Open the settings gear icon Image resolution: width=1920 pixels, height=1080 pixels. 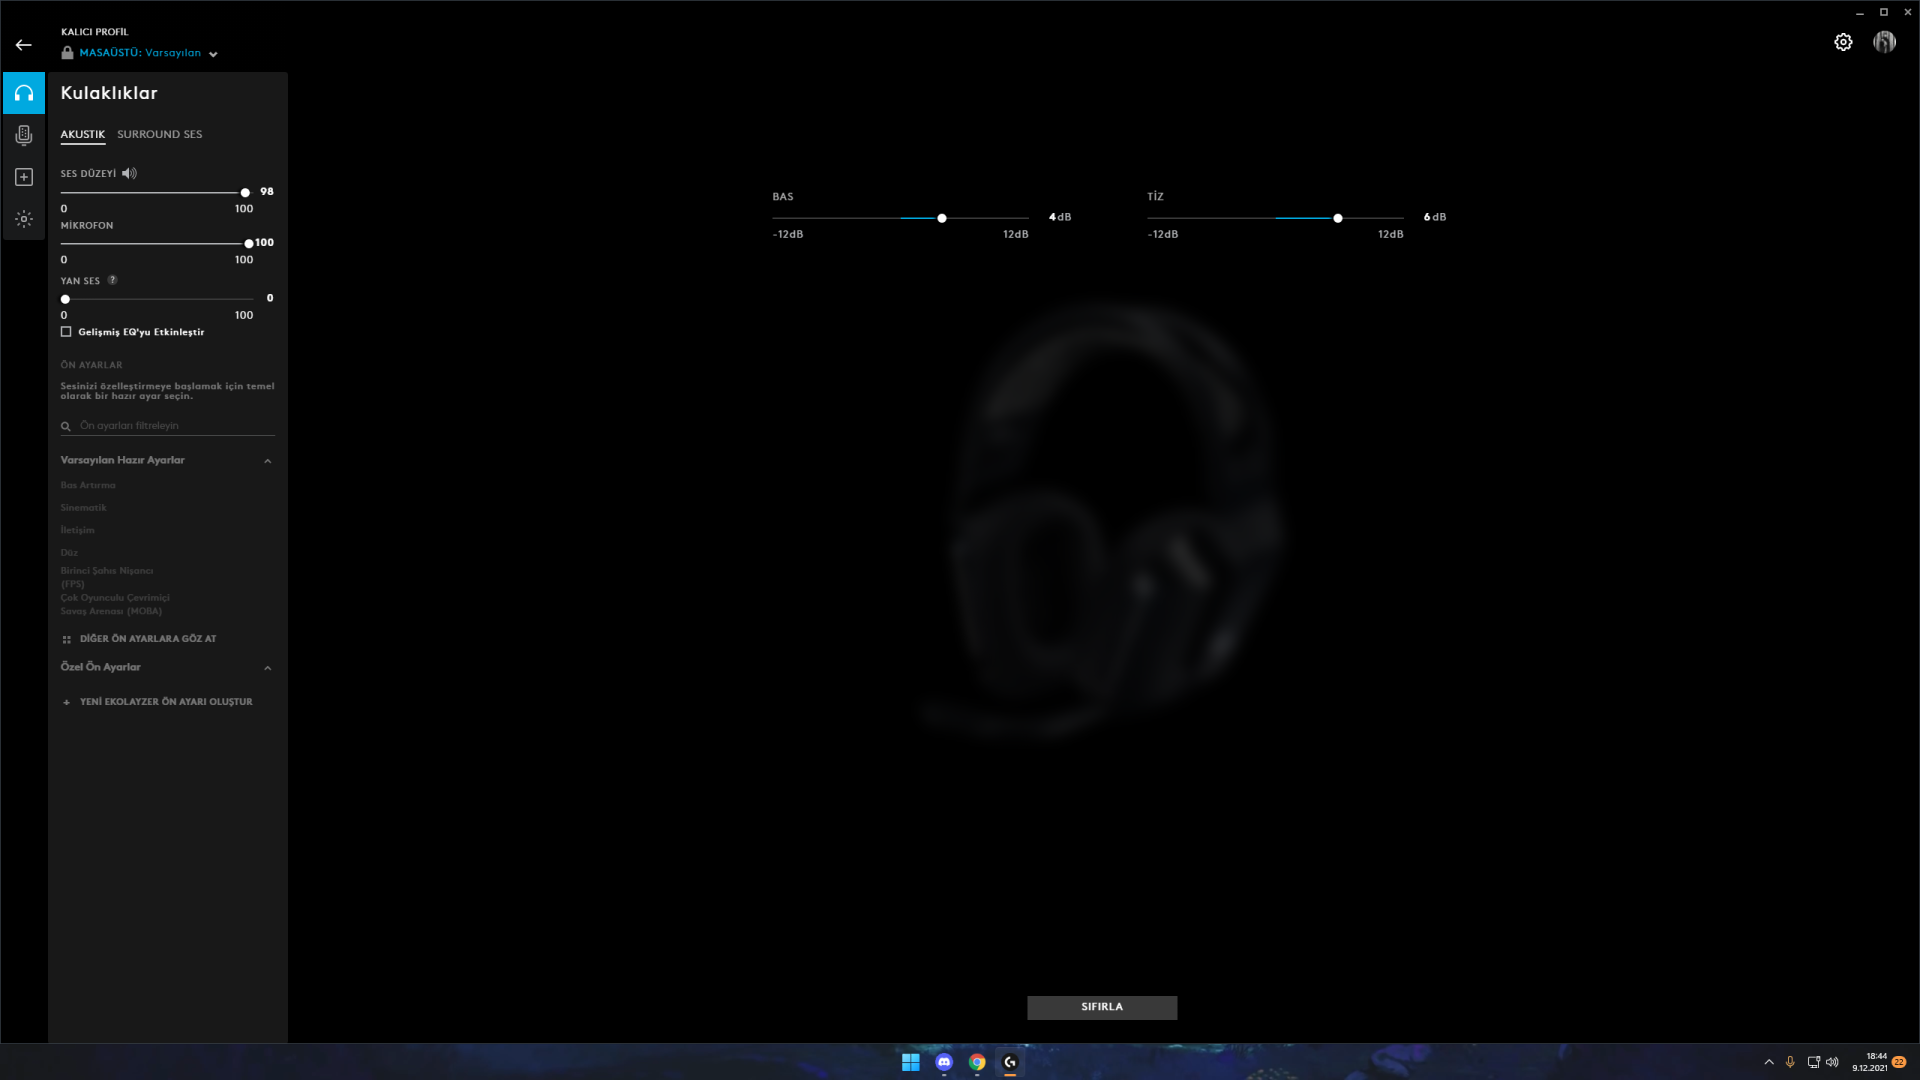click(x=1843, y=42)
